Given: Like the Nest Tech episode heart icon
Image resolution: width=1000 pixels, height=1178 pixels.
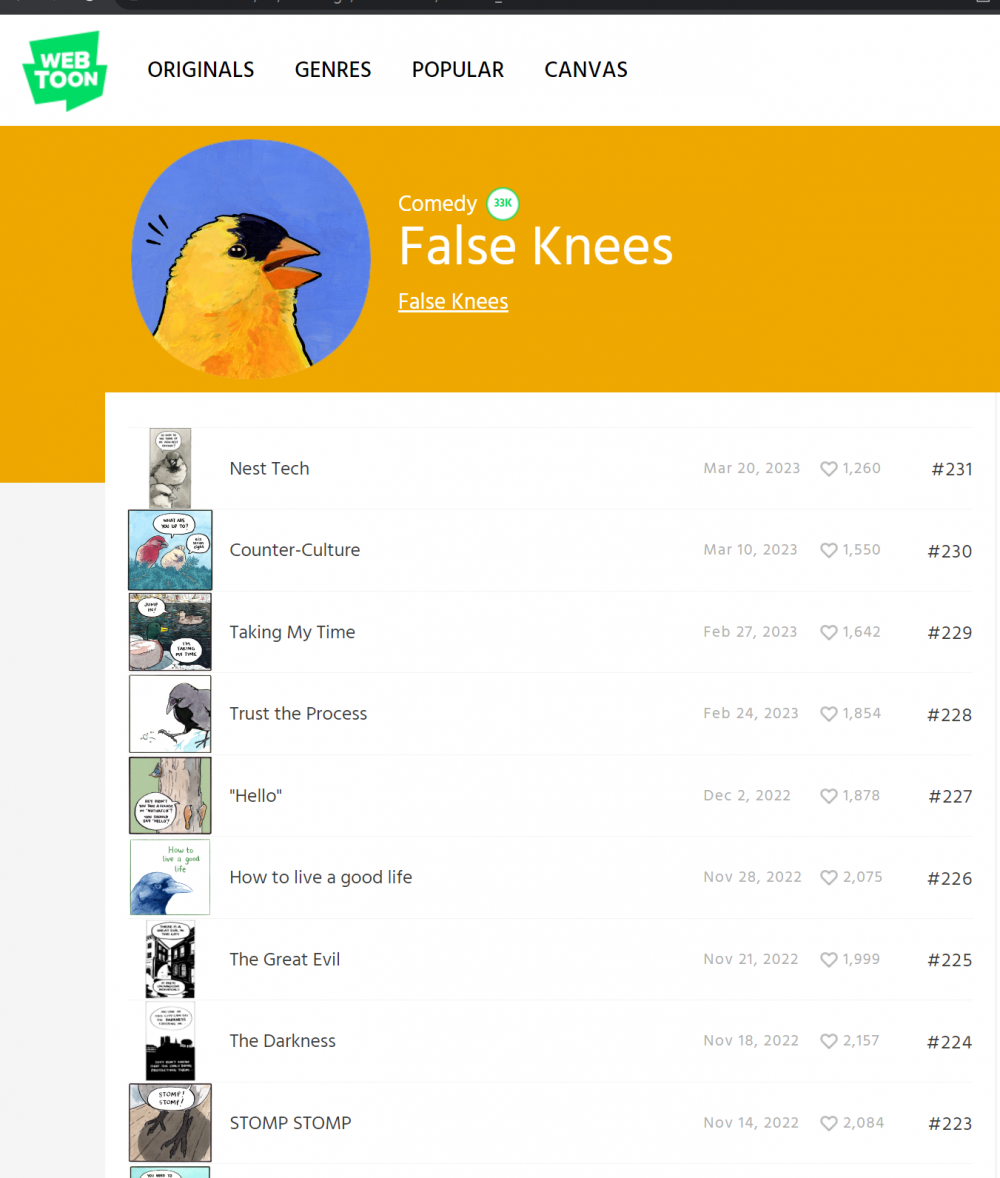Looking at the screenshot, I should 829,469.
